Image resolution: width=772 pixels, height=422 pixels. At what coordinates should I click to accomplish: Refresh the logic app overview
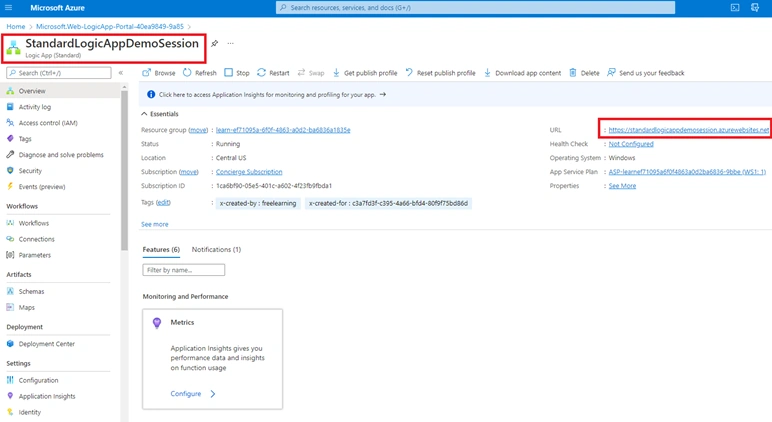click(200, 72)
